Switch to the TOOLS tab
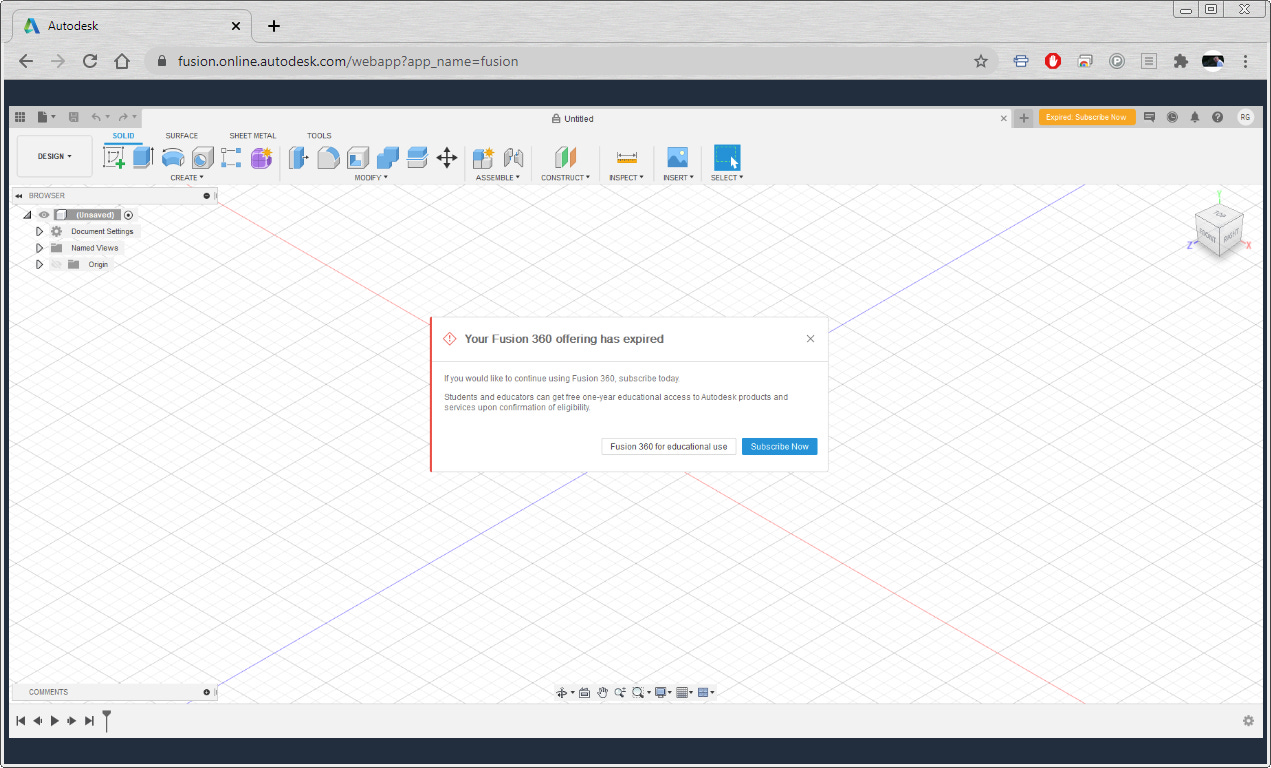1271x768 pixels. (x=319, y=136)
